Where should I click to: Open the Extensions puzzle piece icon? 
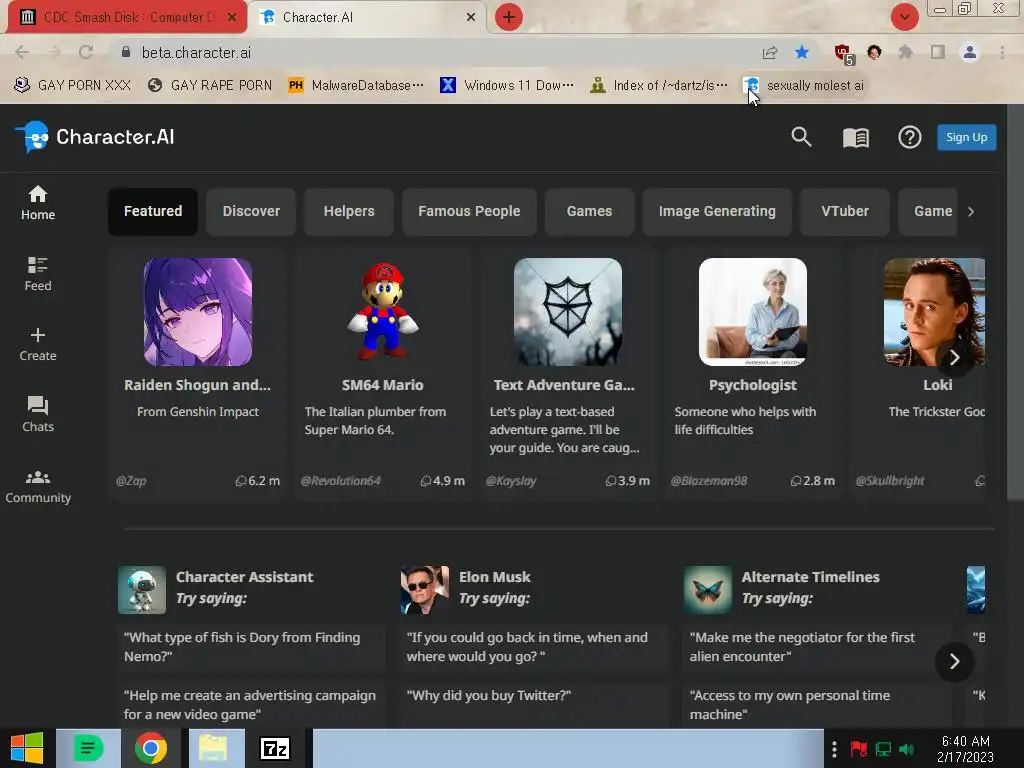[906, 52]
